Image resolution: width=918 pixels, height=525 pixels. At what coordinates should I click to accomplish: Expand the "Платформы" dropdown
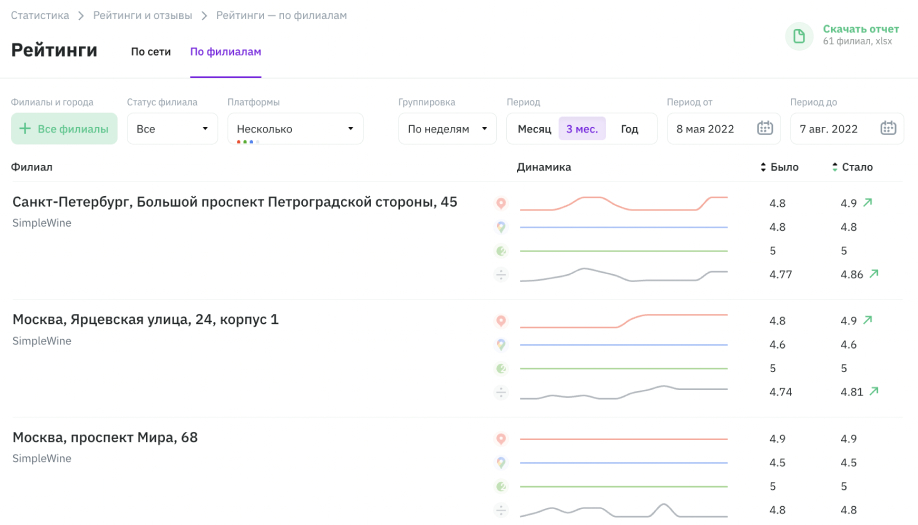295,129
